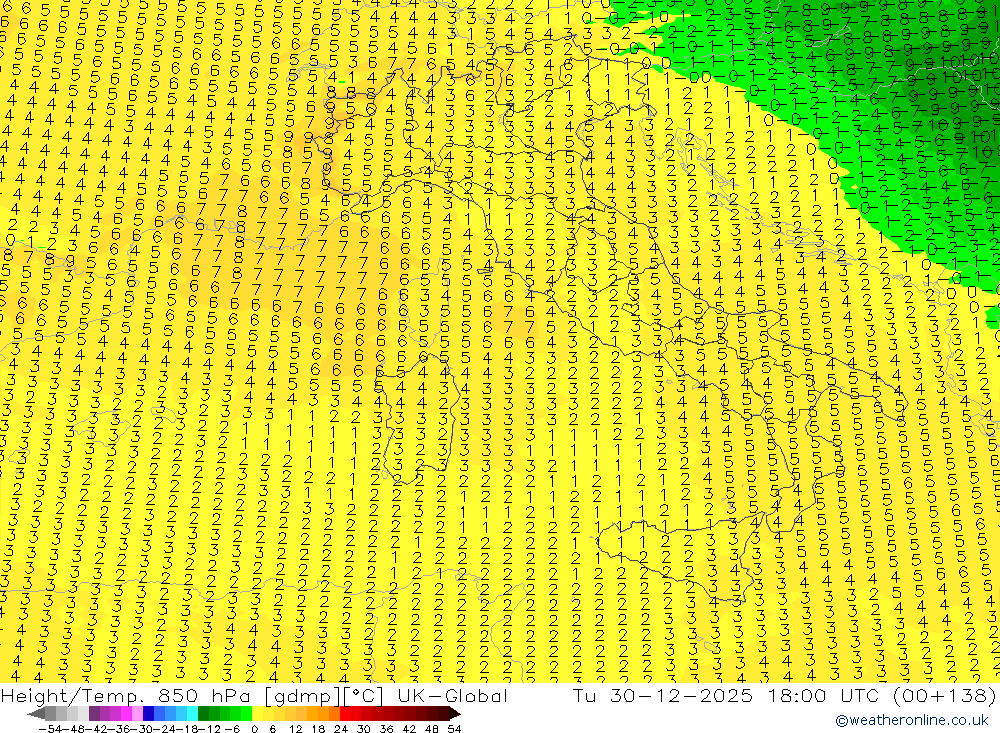Select the 'UK-Global' model label

pos(452,695)
